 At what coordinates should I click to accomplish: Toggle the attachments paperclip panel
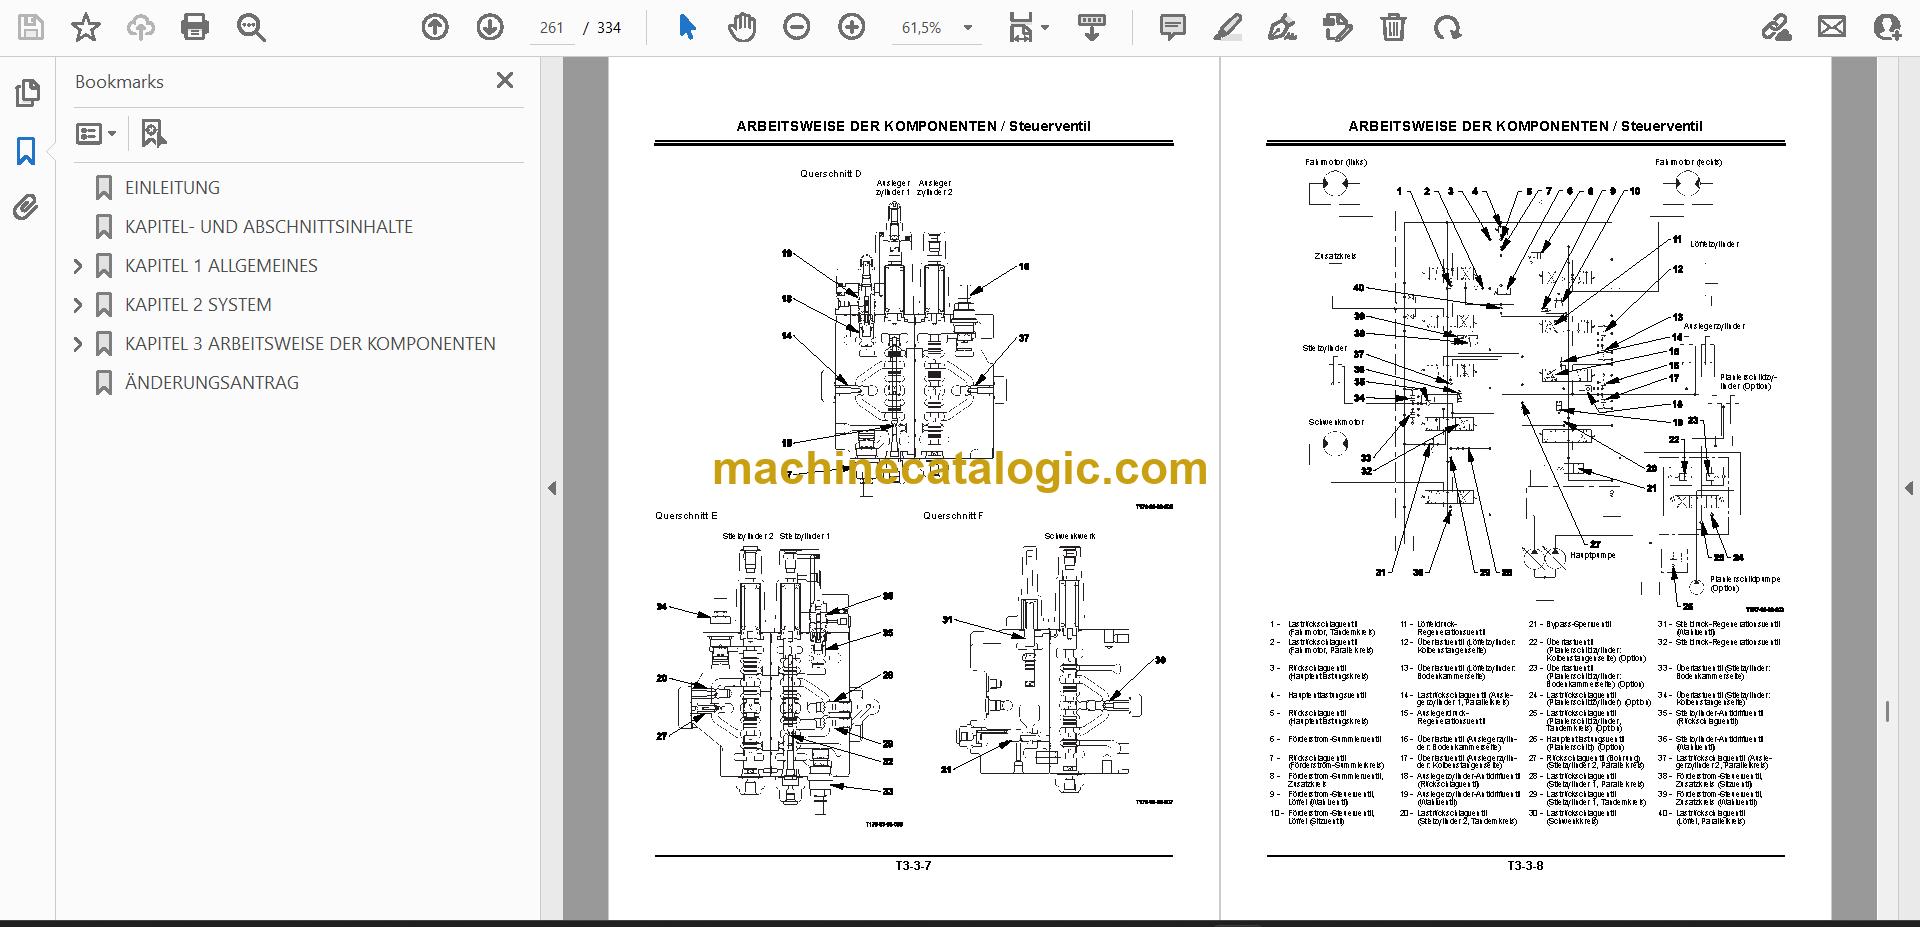tap(26, 207)
